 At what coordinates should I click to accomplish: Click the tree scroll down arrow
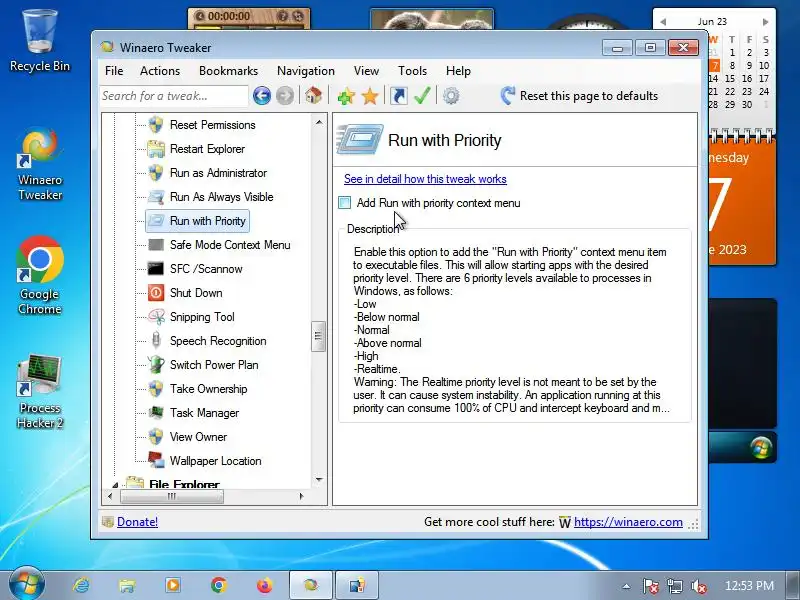pyautogui.click(x=319, y=480)
